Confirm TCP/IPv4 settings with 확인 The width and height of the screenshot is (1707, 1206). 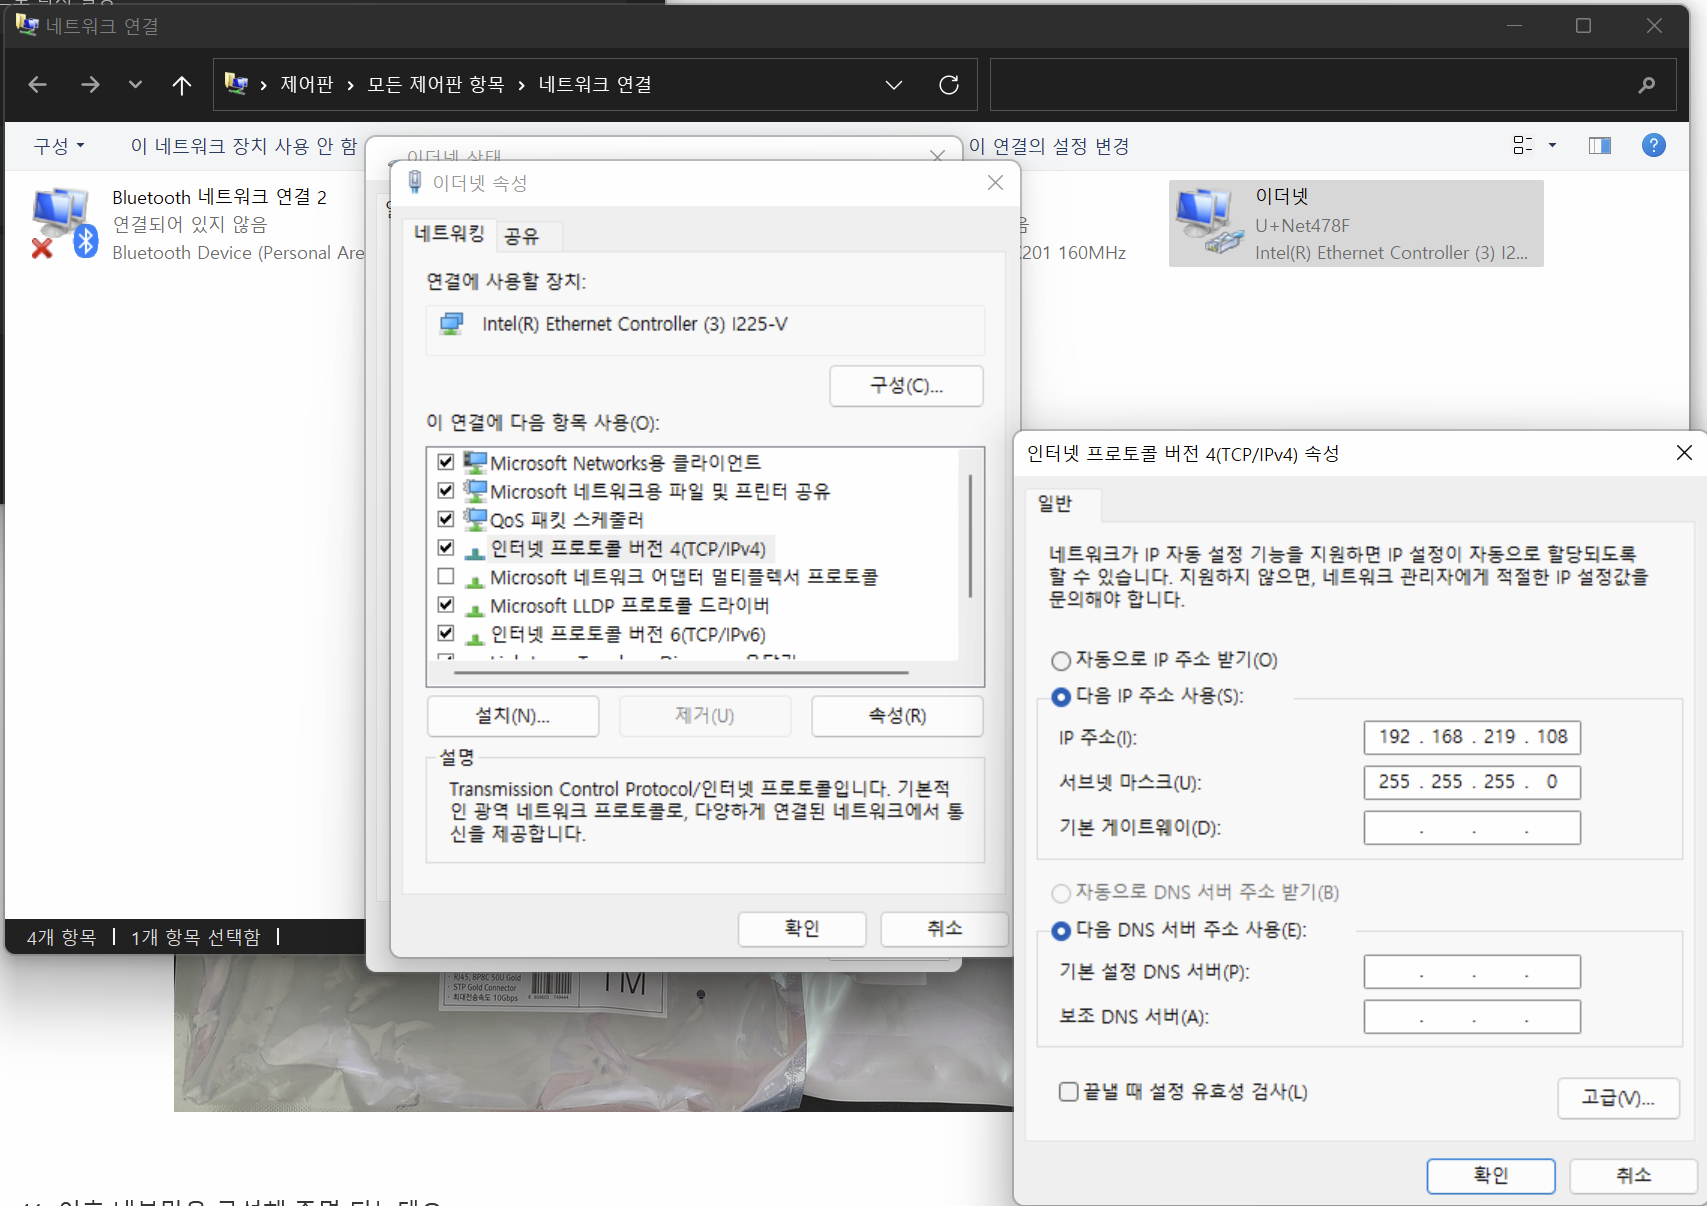tap(1491, 1176)
